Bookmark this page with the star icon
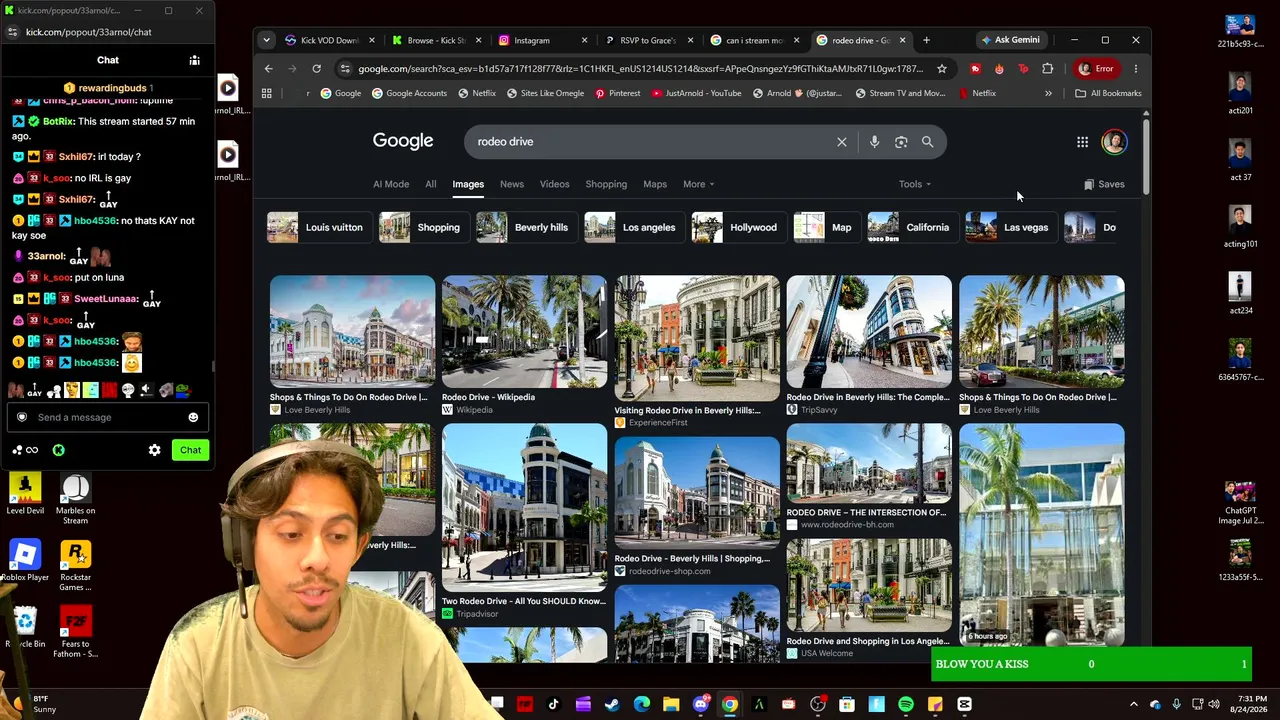This screenshot has height=720, width=1280. click(942, 69)
